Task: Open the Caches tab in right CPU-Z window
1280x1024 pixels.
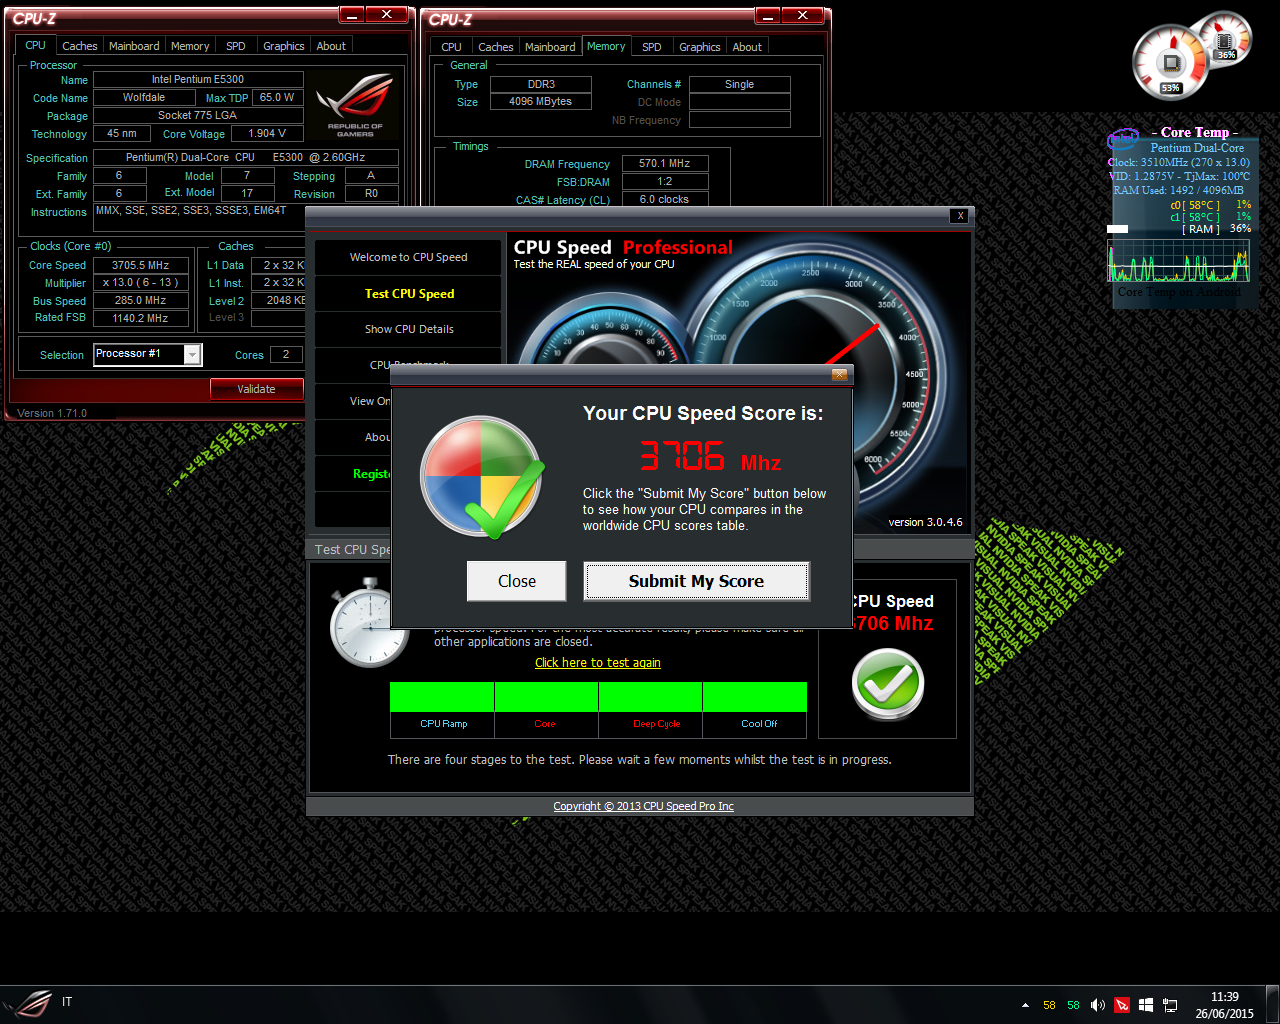Action: (x=496, y=47)
